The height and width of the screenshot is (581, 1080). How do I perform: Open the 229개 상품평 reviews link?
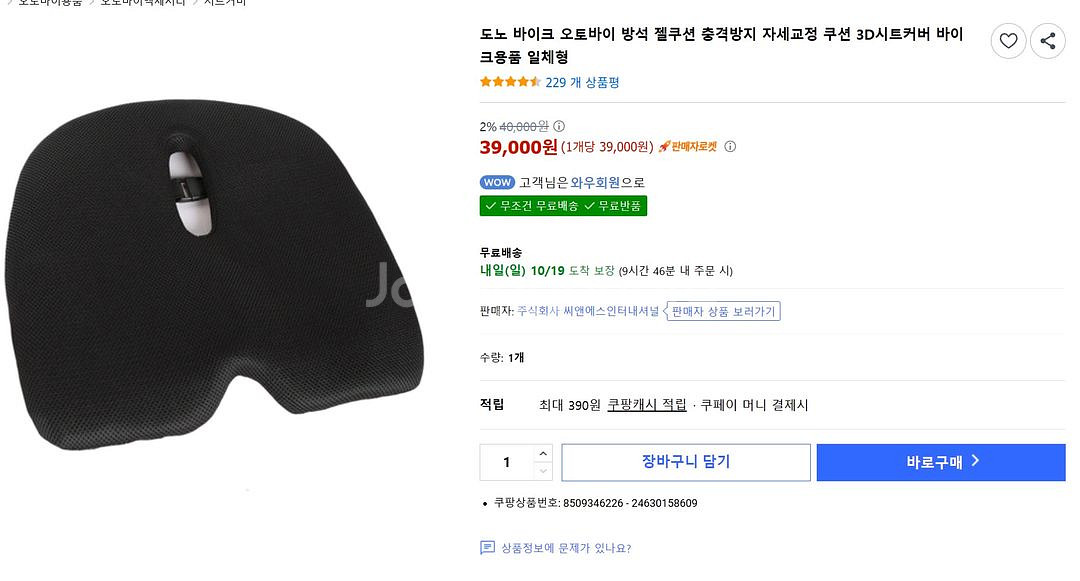pyautogui.click(x=583, y=82)
